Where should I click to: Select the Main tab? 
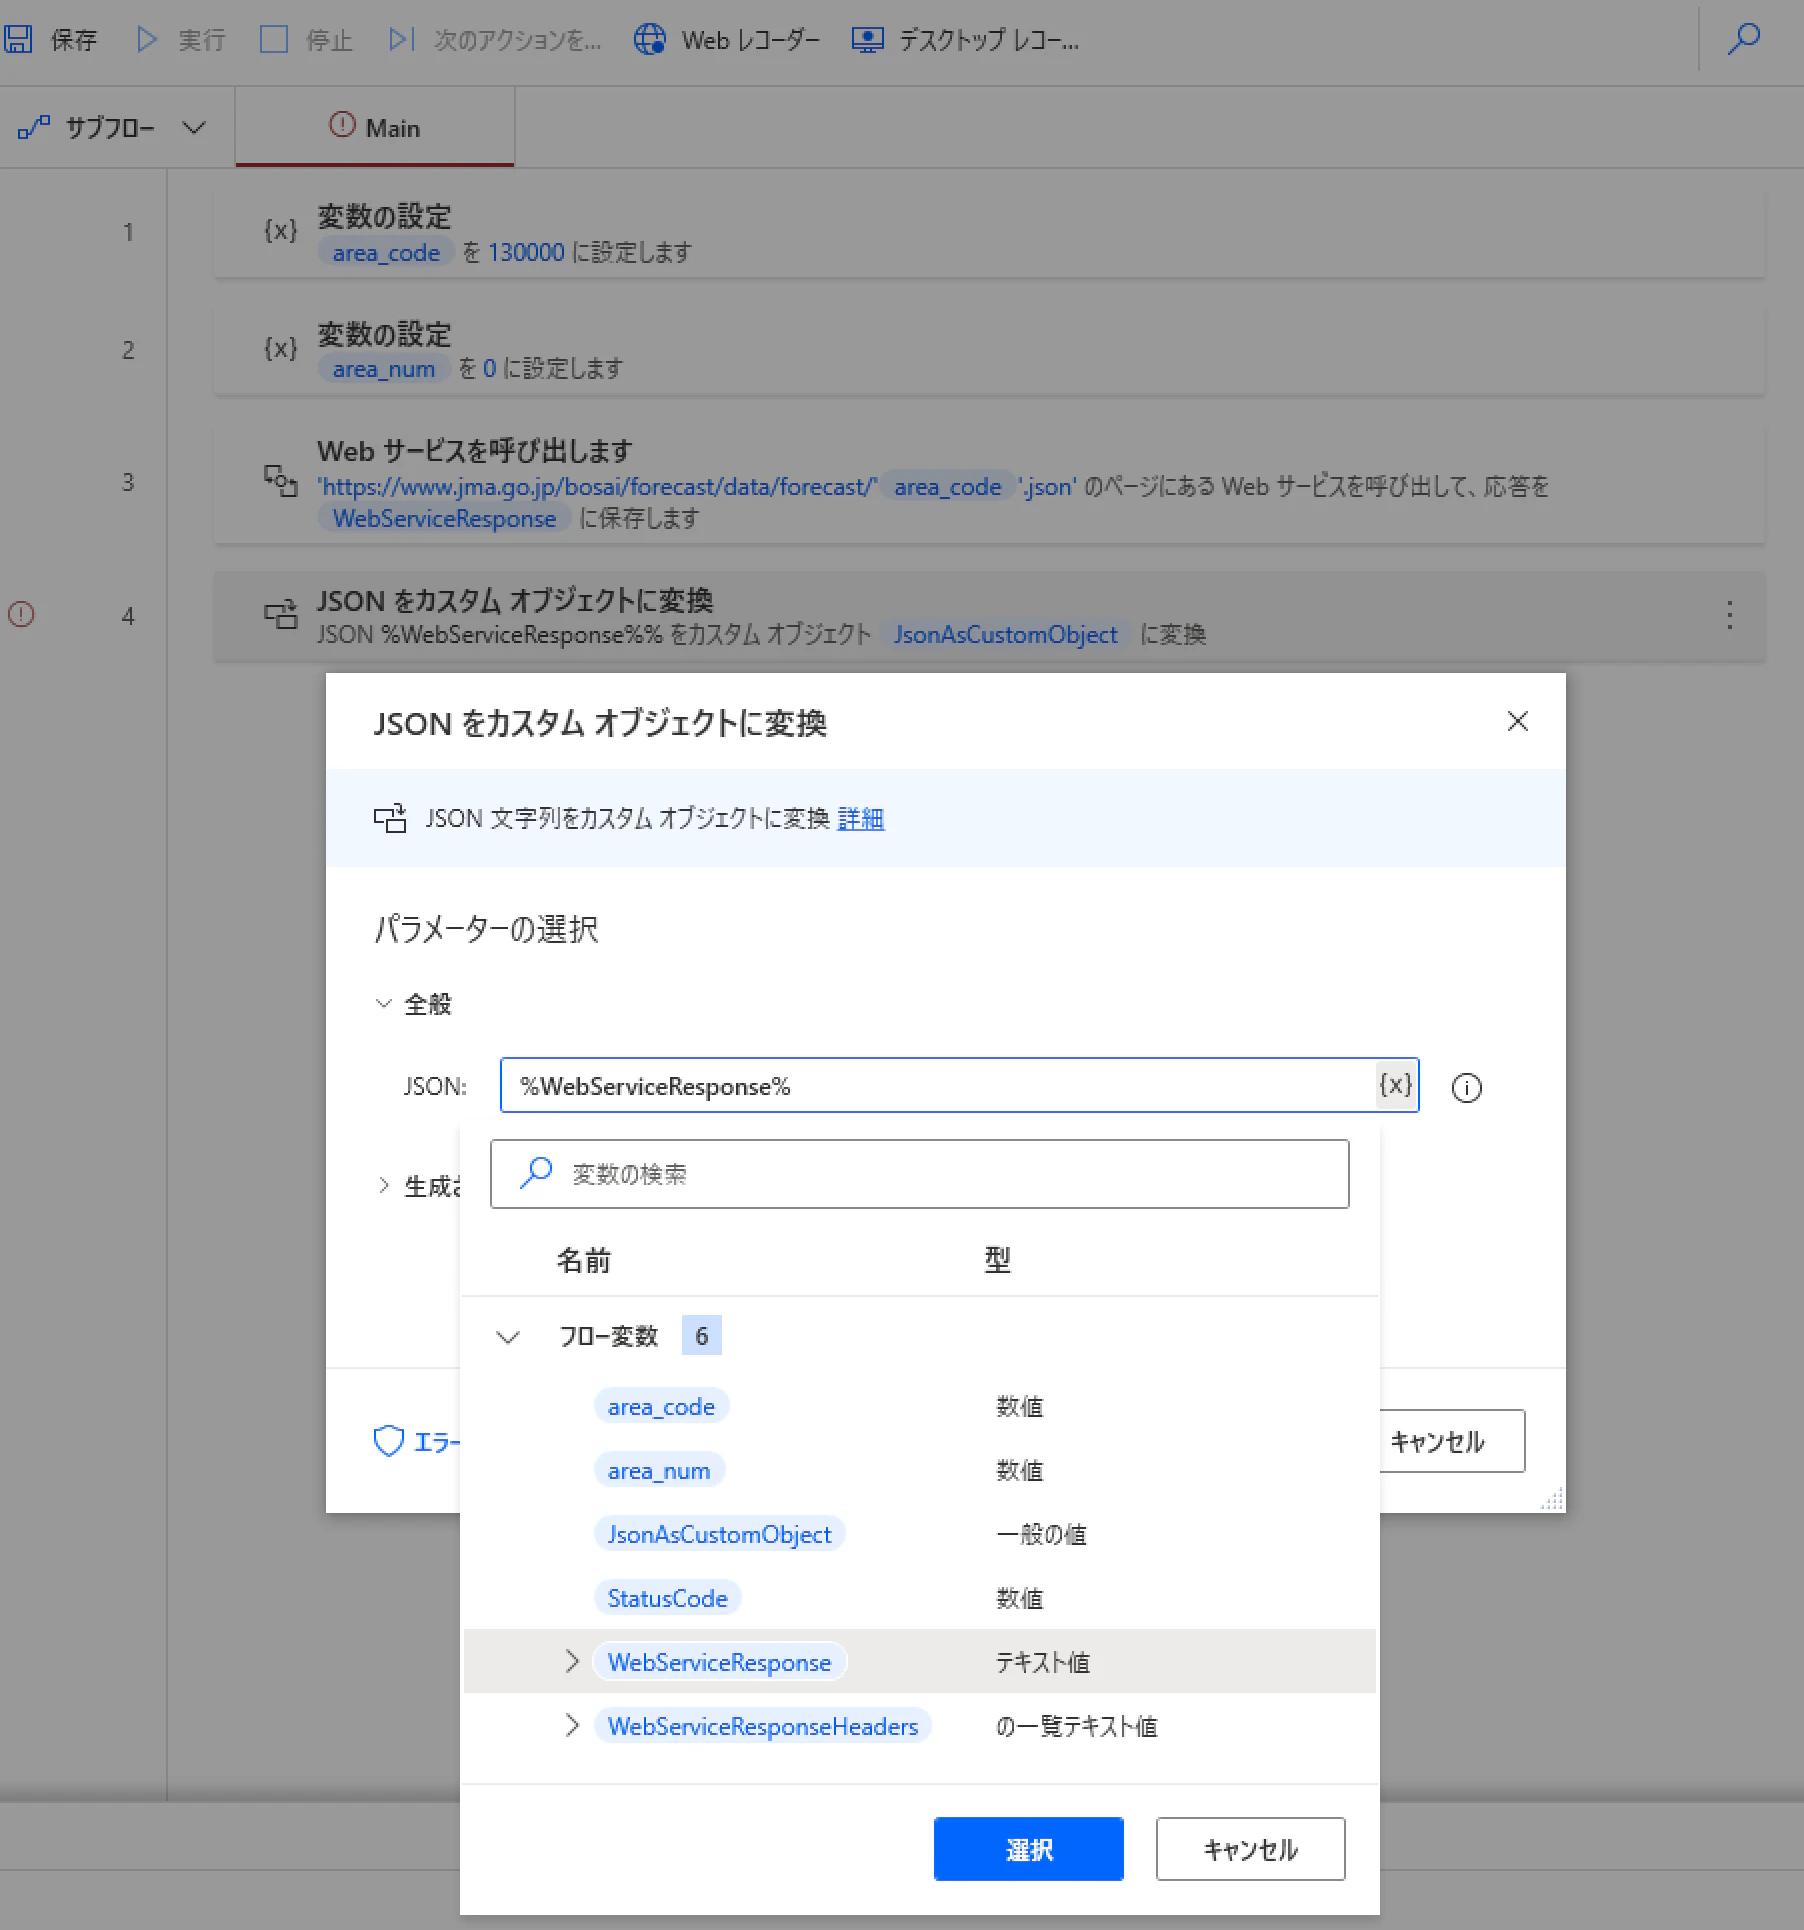coord(375,128)
